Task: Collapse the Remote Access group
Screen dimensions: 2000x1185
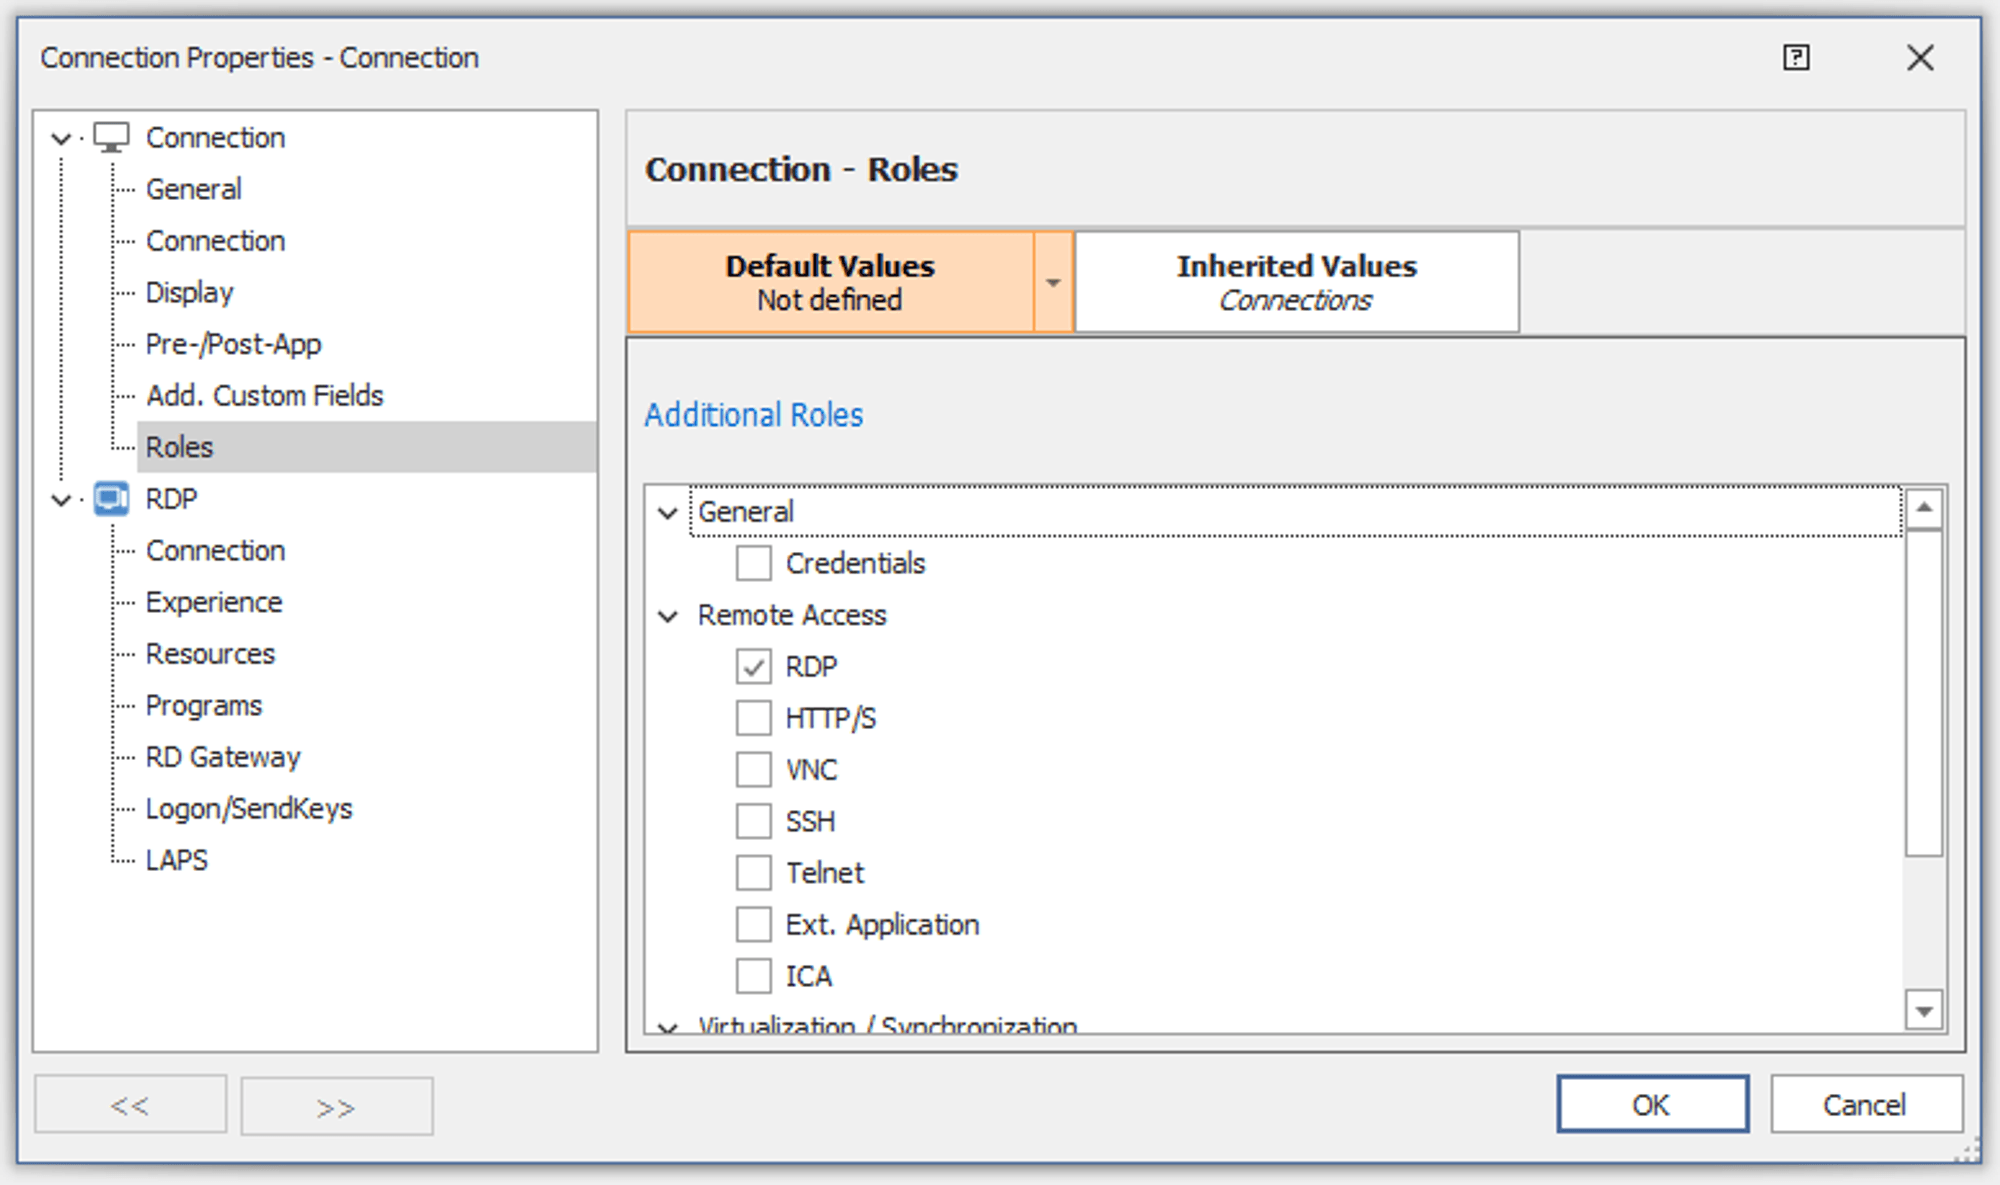Action: point(668,615)
